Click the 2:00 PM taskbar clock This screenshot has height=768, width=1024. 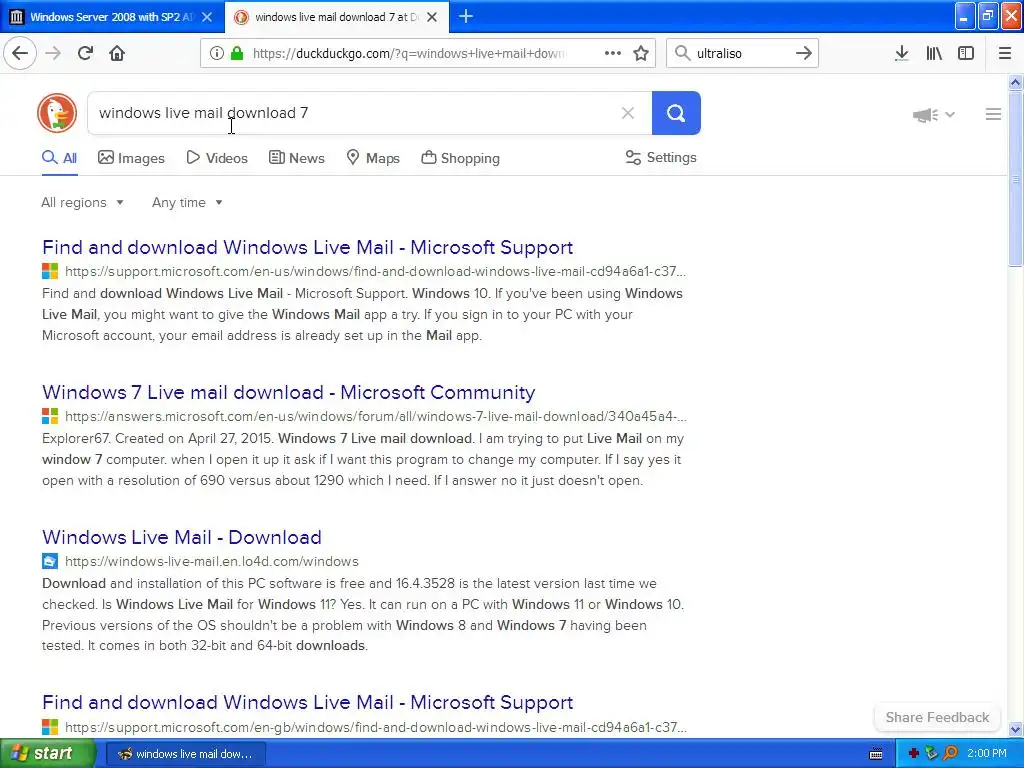[987, 754]
